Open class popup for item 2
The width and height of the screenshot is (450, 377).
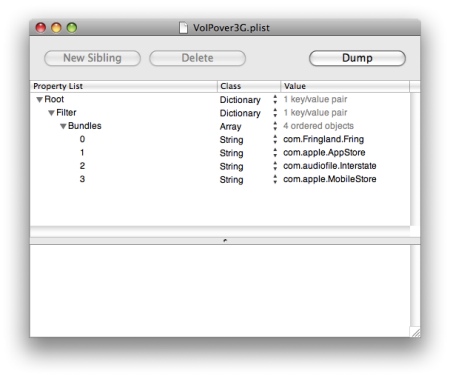[x=275, y=166]
